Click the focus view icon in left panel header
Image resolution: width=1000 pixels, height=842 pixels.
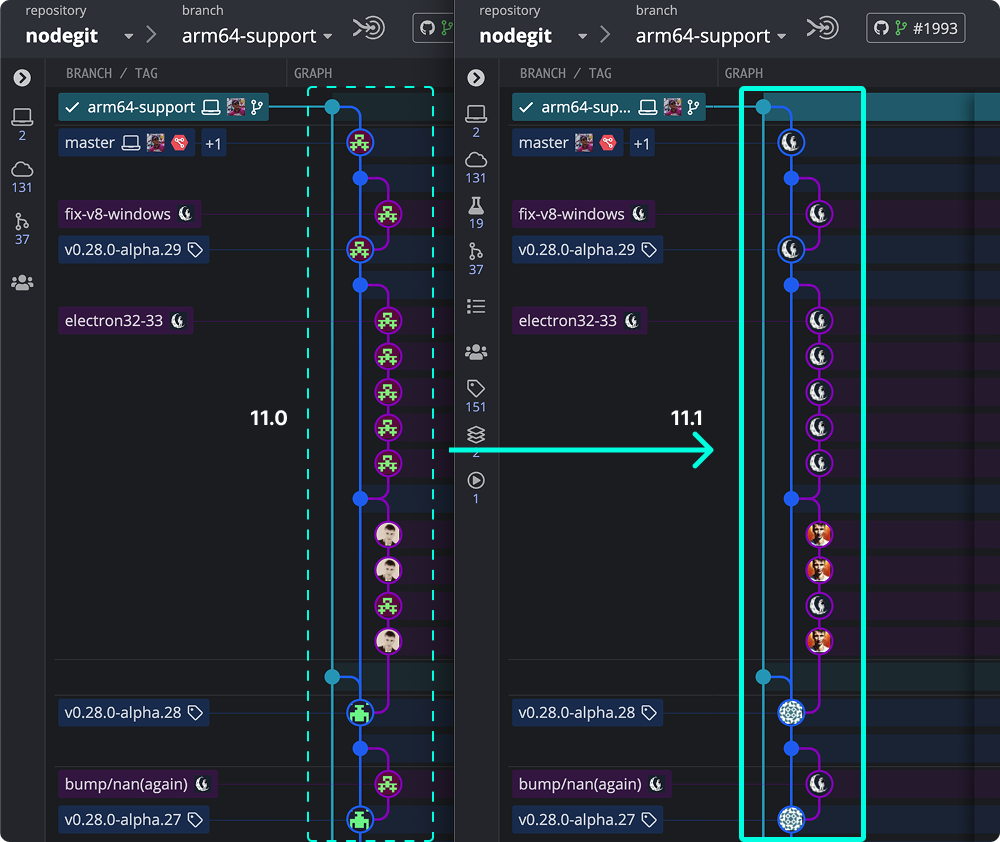369,28
